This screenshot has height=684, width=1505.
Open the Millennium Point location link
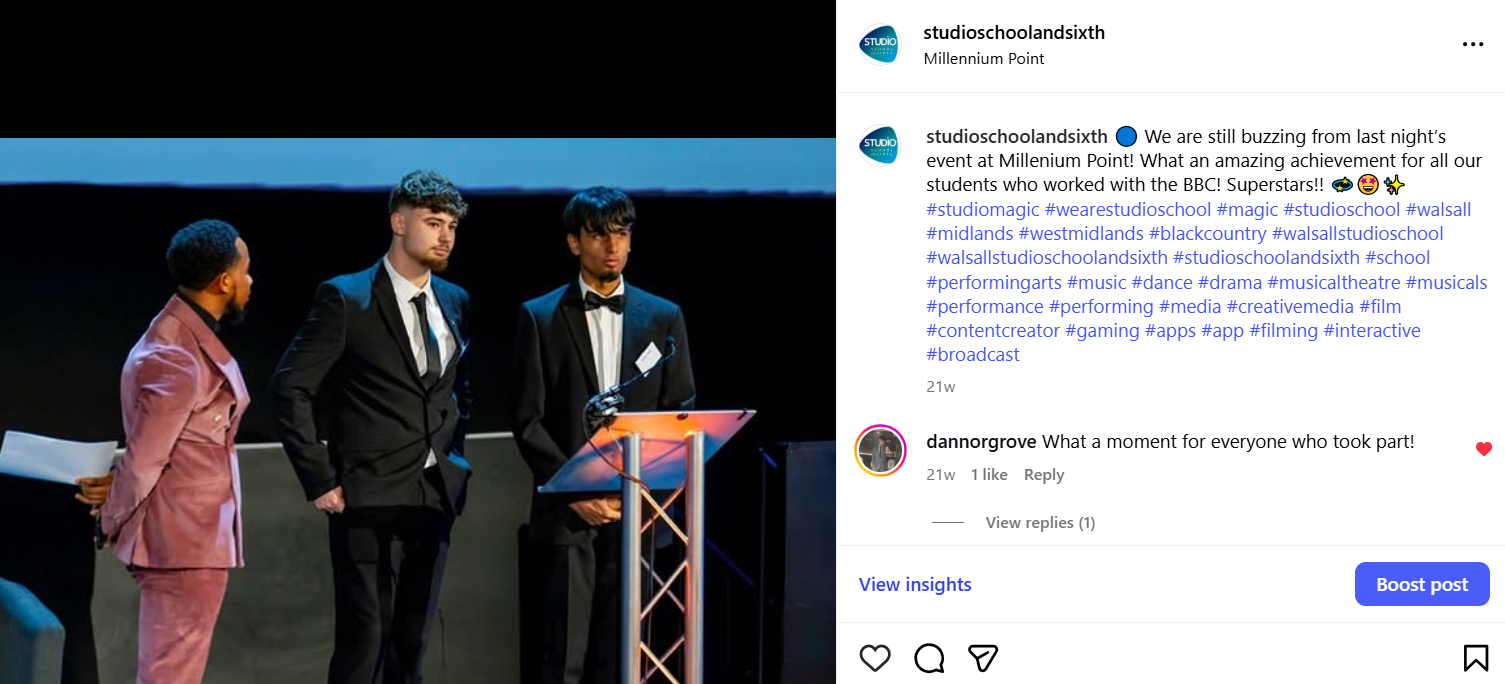984,59
